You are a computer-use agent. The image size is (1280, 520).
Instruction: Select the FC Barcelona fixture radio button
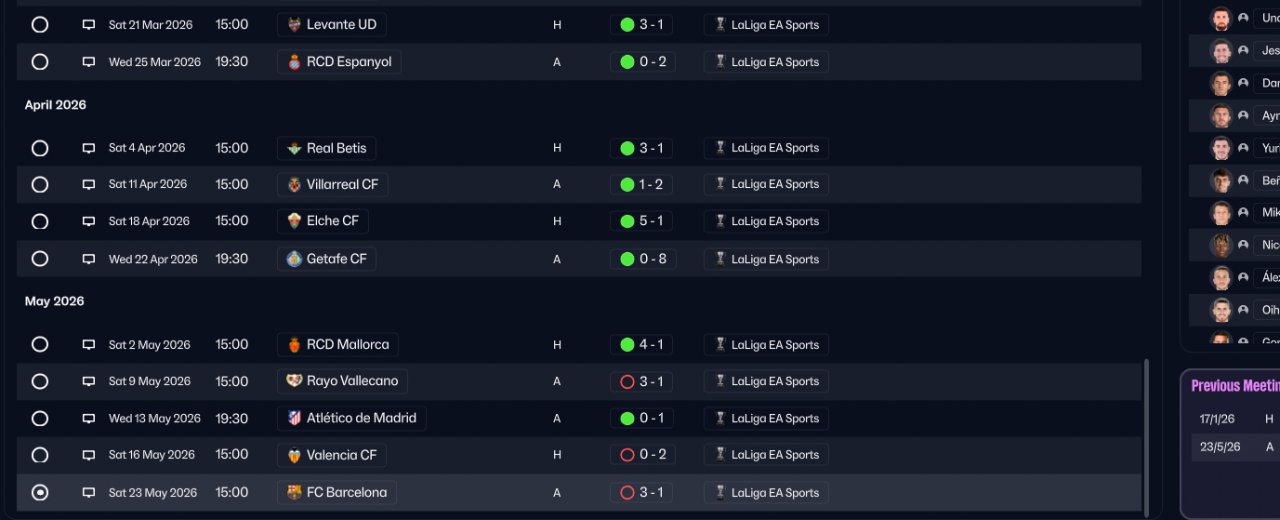pyautogui.click(x=40, y=492)
